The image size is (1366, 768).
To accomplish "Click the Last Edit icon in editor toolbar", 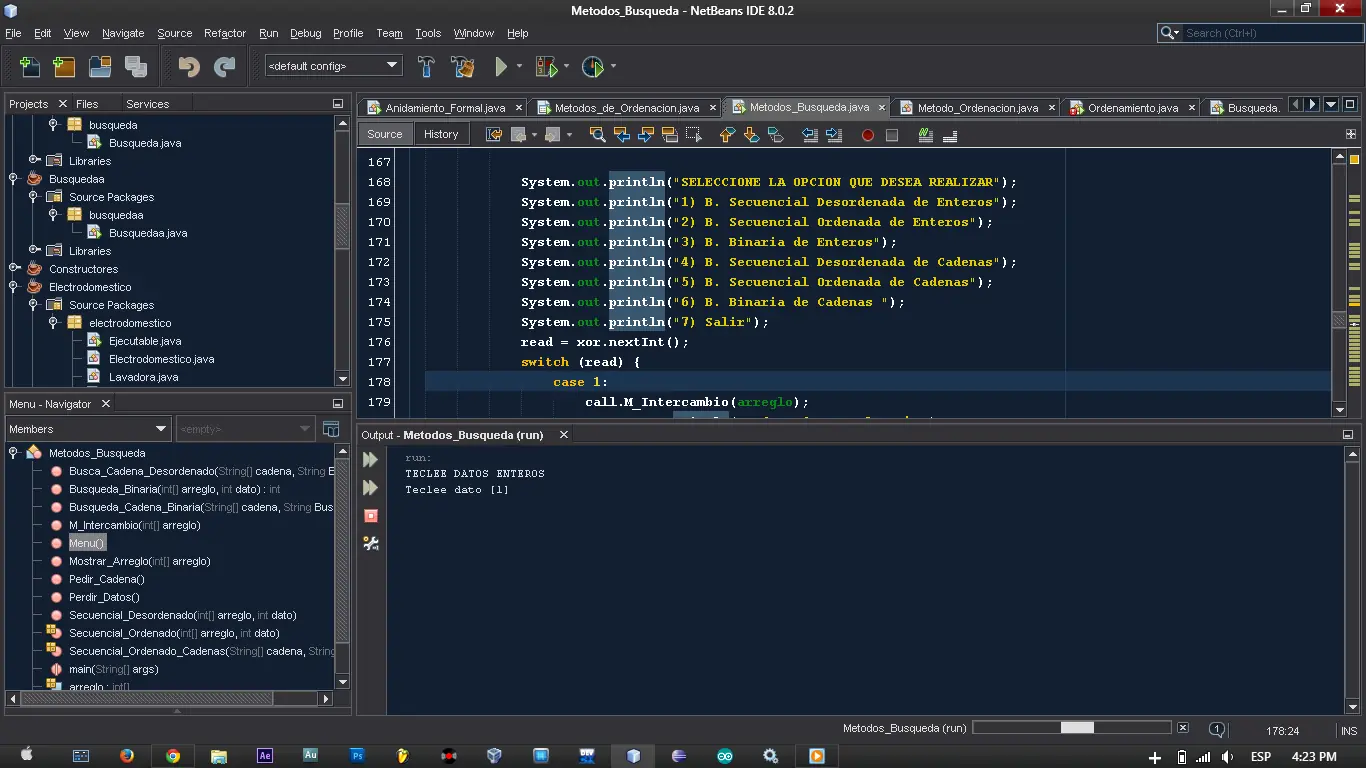I will [x=494, y=134].
